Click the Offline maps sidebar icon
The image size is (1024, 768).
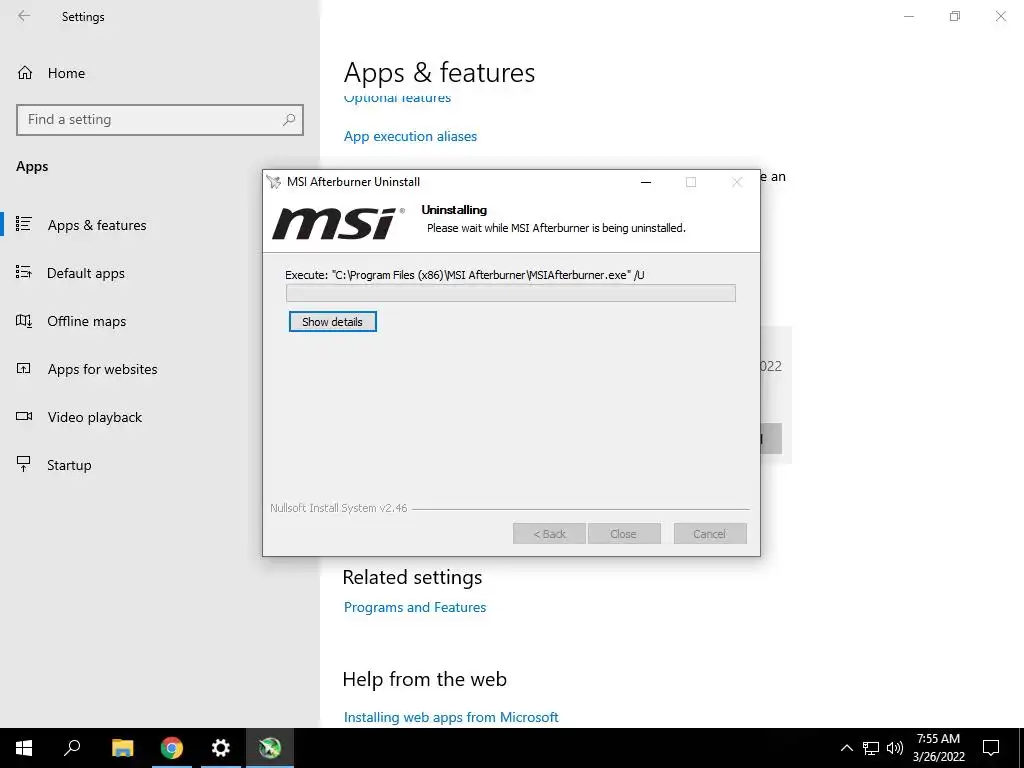tap(24, 321)
